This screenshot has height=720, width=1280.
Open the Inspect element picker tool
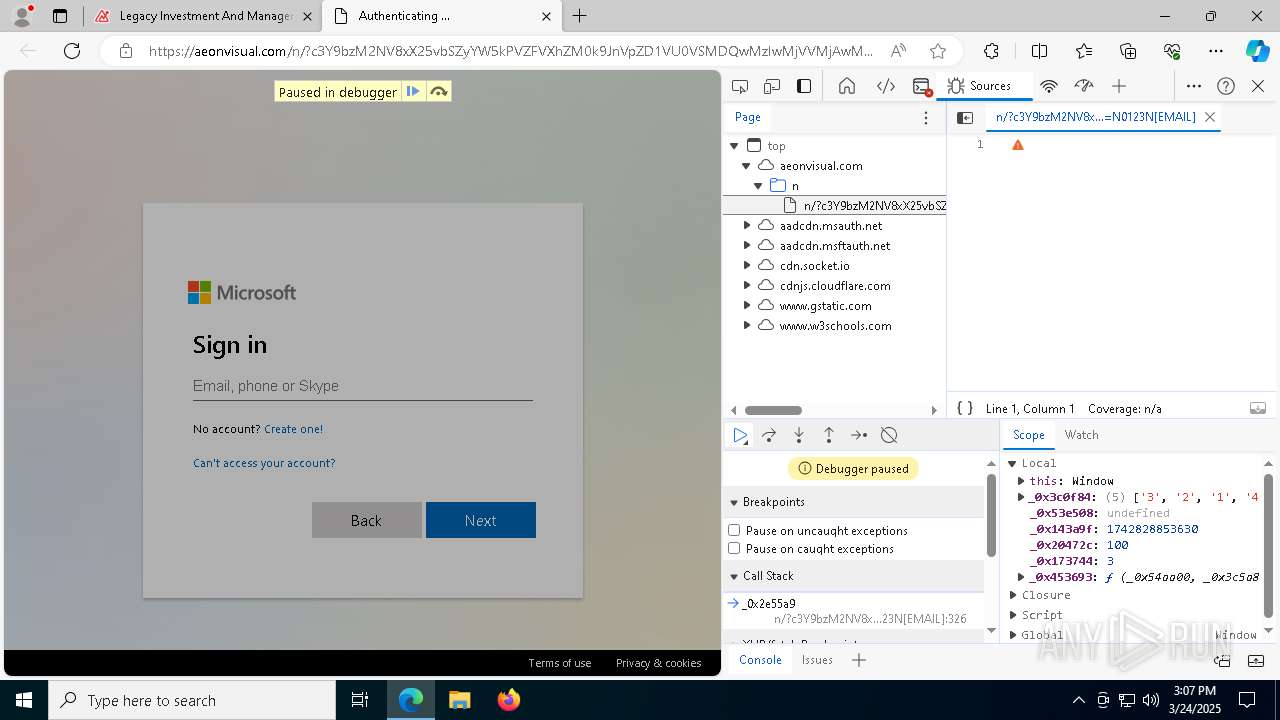[x=740, y=86]
